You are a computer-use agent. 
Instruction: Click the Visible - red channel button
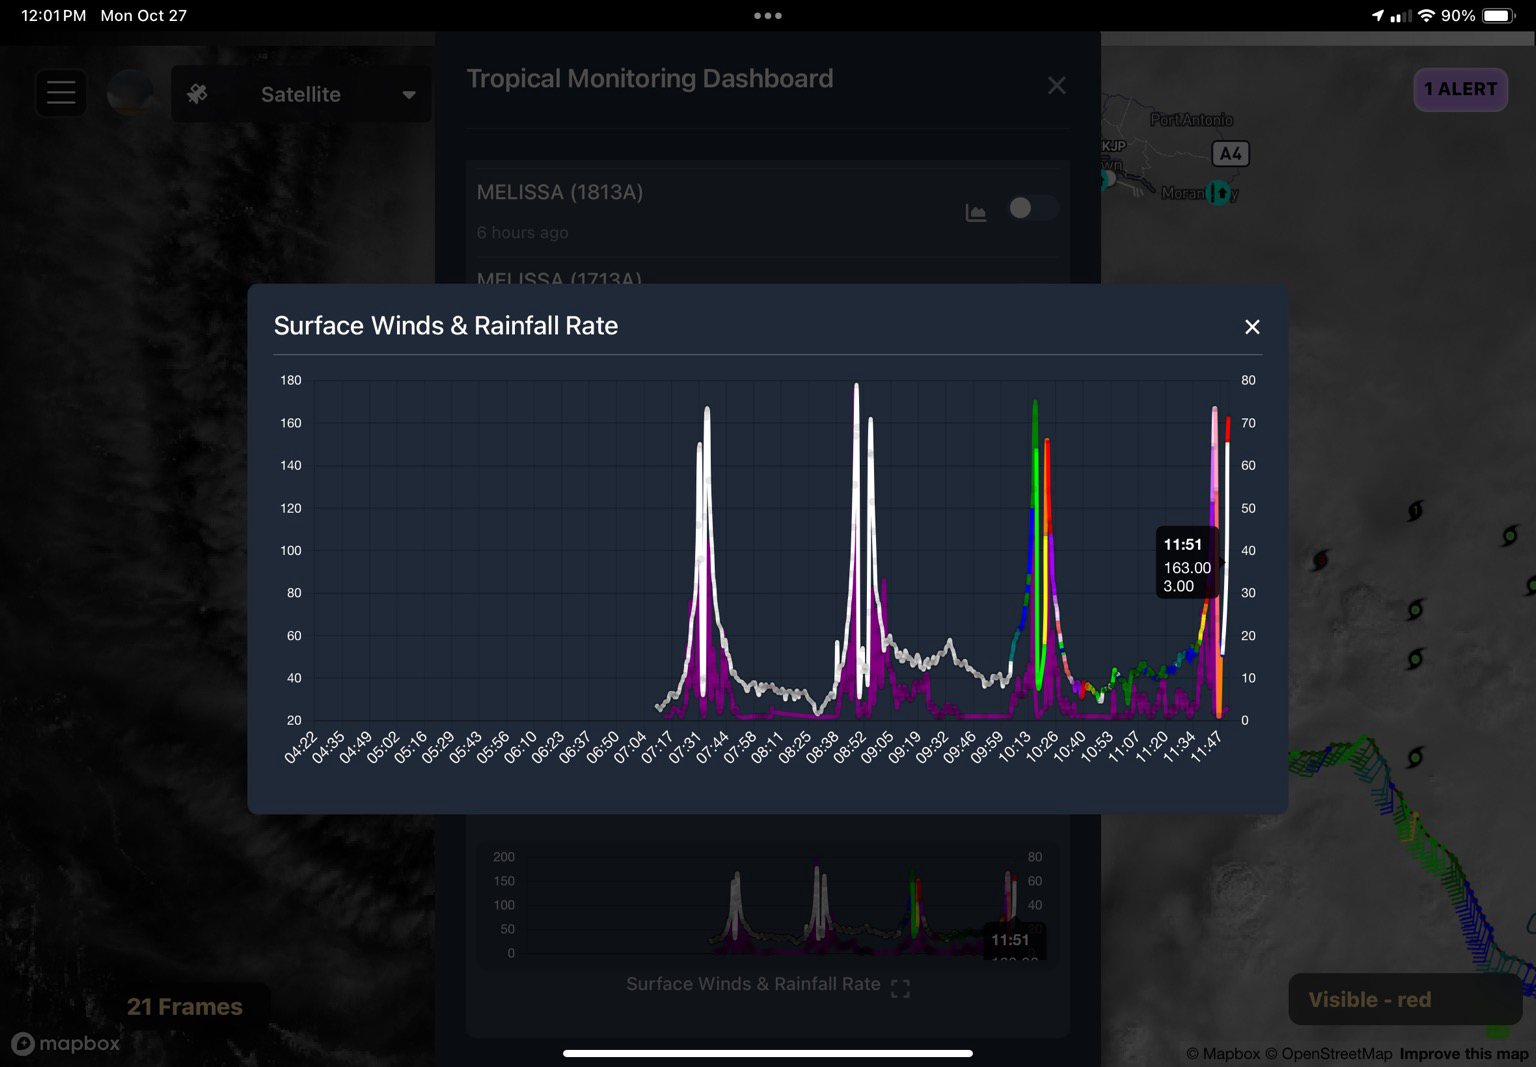pyautogui.click(x=1404, y=1000)
